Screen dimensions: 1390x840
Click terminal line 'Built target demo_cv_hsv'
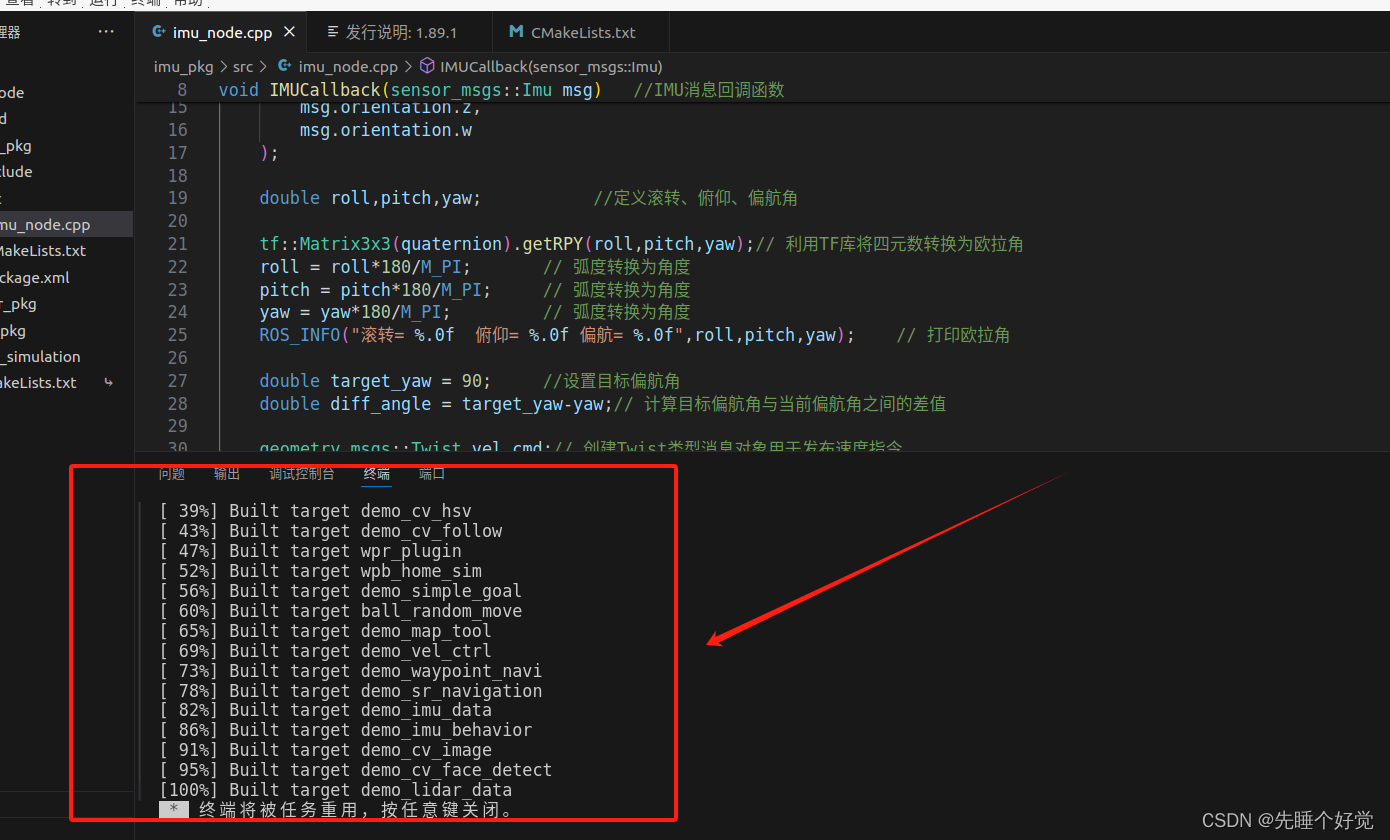point(350,511)
